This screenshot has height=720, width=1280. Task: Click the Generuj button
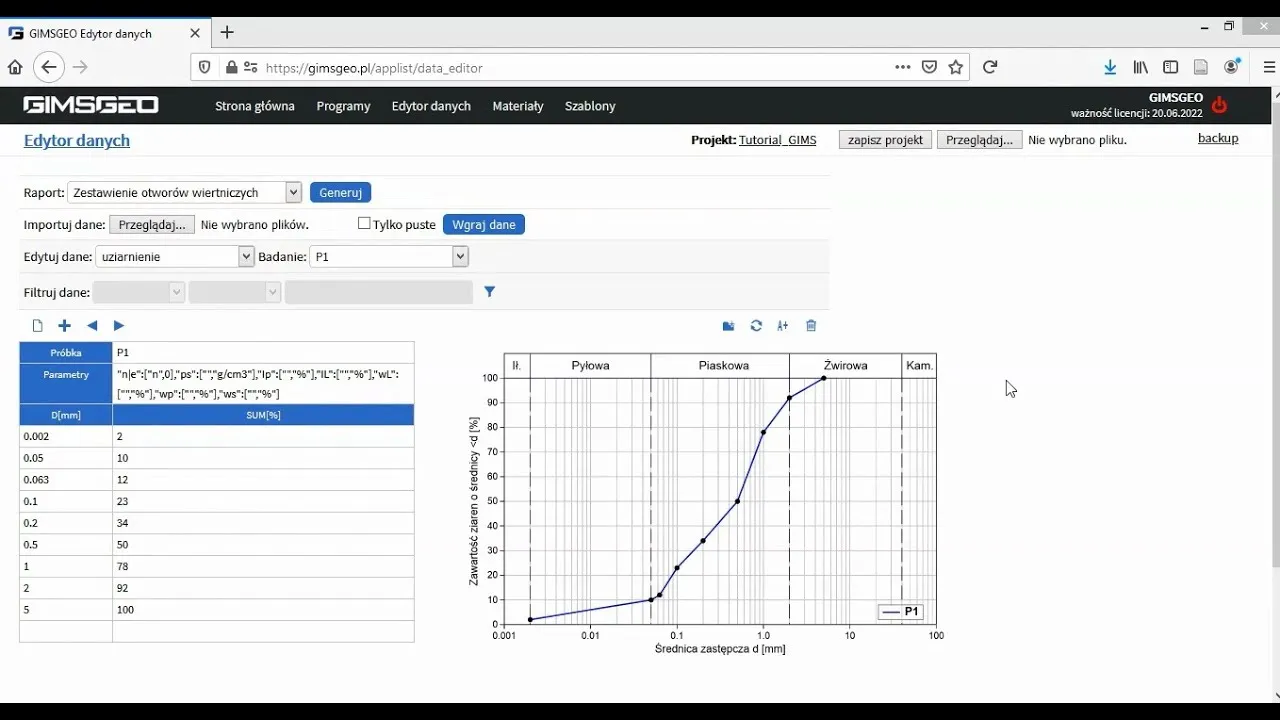click(341, 192)
